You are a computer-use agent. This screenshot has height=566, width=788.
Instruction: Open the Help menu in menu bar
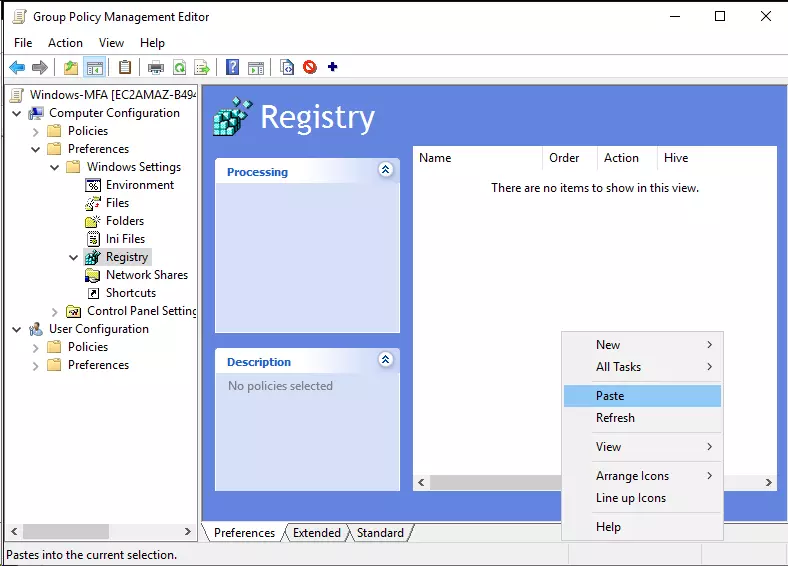coord(152,43)
